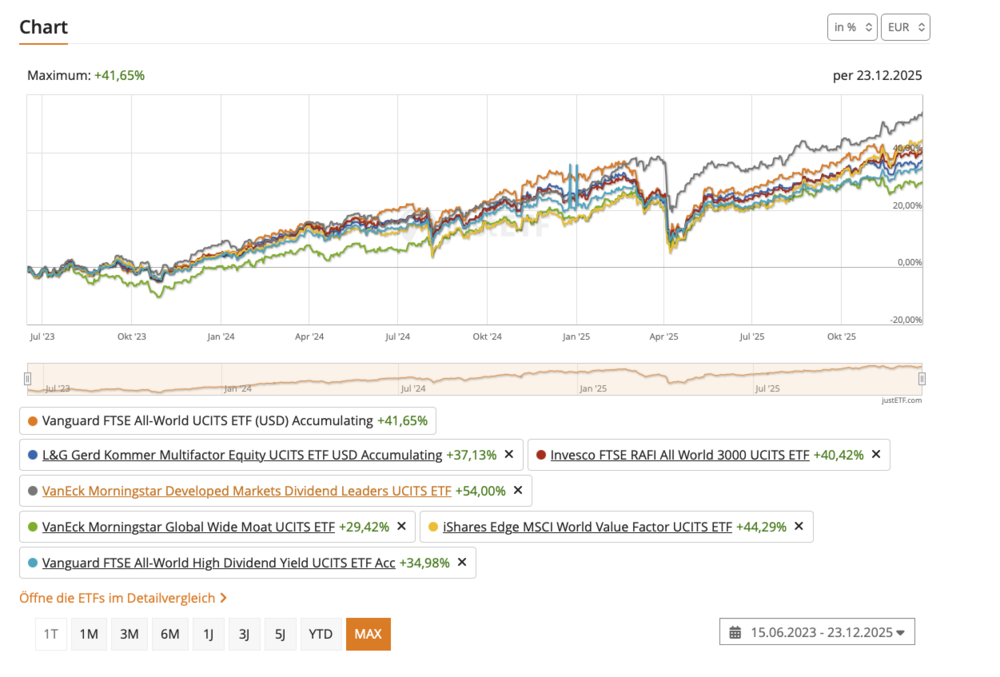Select the 1M time range
This screenshot has height=677, width=1000.
(89, 634)
